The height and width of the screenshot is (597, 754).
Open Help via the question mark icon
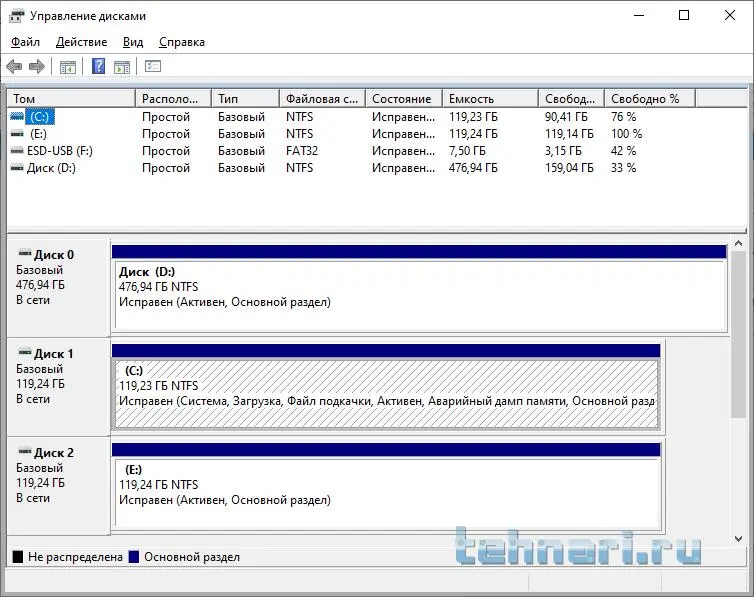pyautogui.click(x=98, y=67)
